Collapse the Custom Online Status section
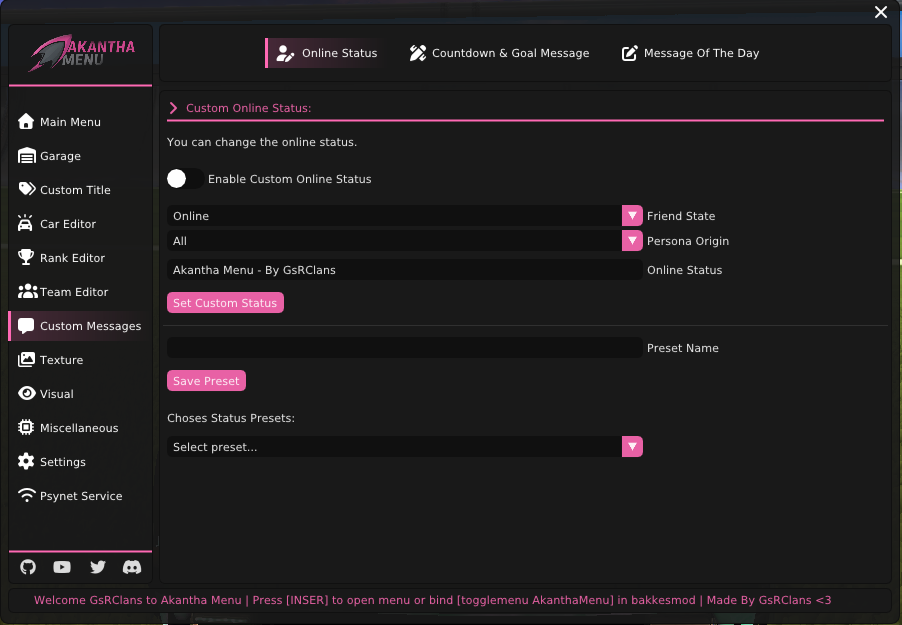Screen dimensions: 902x625 click(x=172, y=107)
